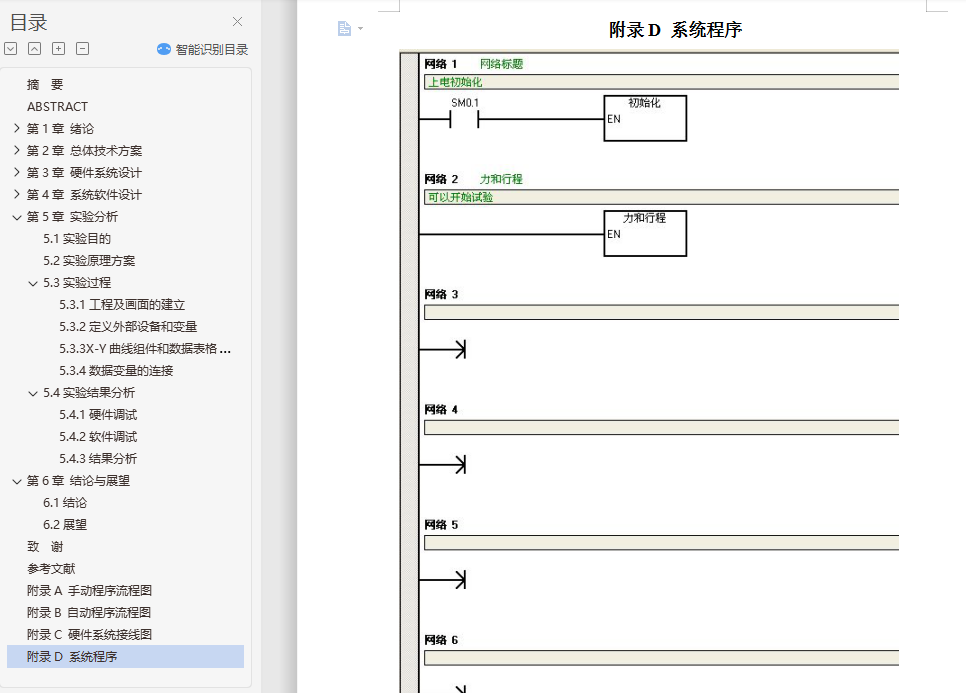
Task: Click the collapse-all-levels up arrow icon
Action: point(34,49)
